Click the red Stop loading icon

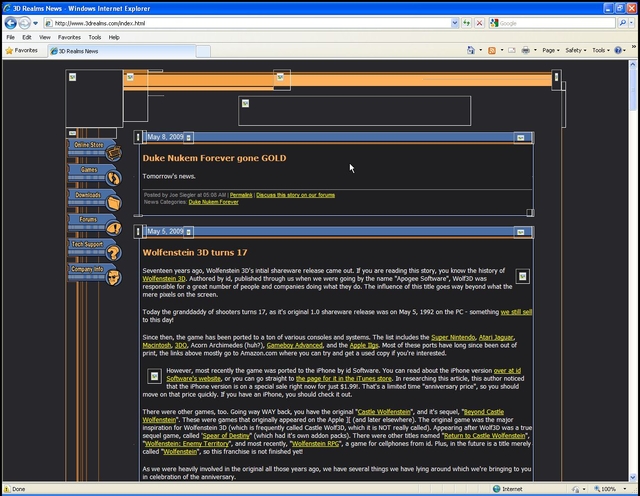point(479,23)
